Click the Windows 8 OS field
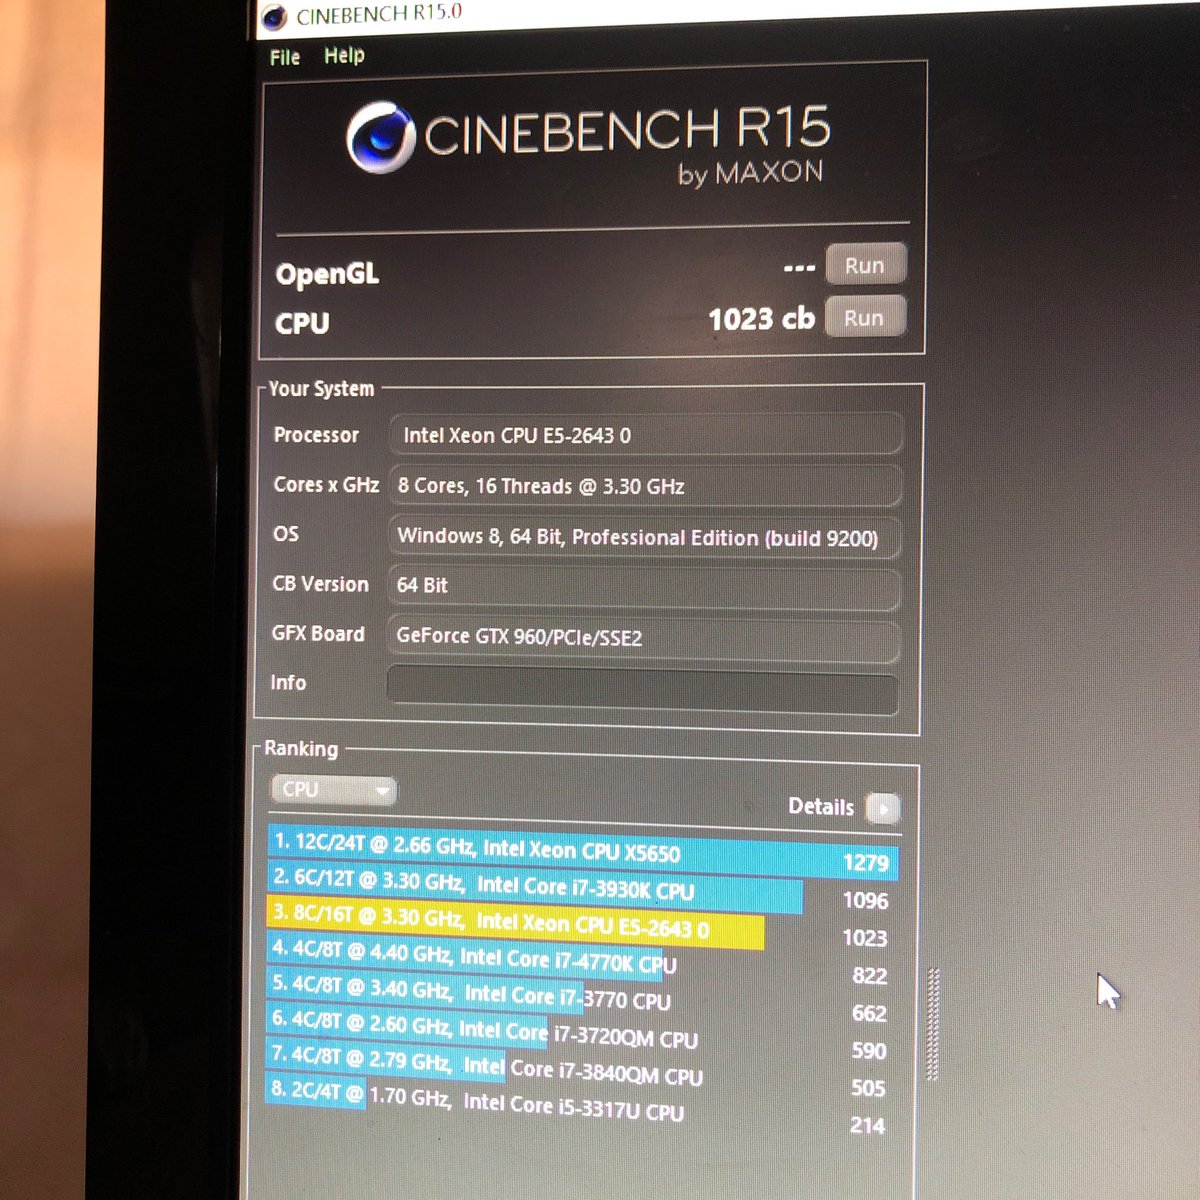 (645, 537)
